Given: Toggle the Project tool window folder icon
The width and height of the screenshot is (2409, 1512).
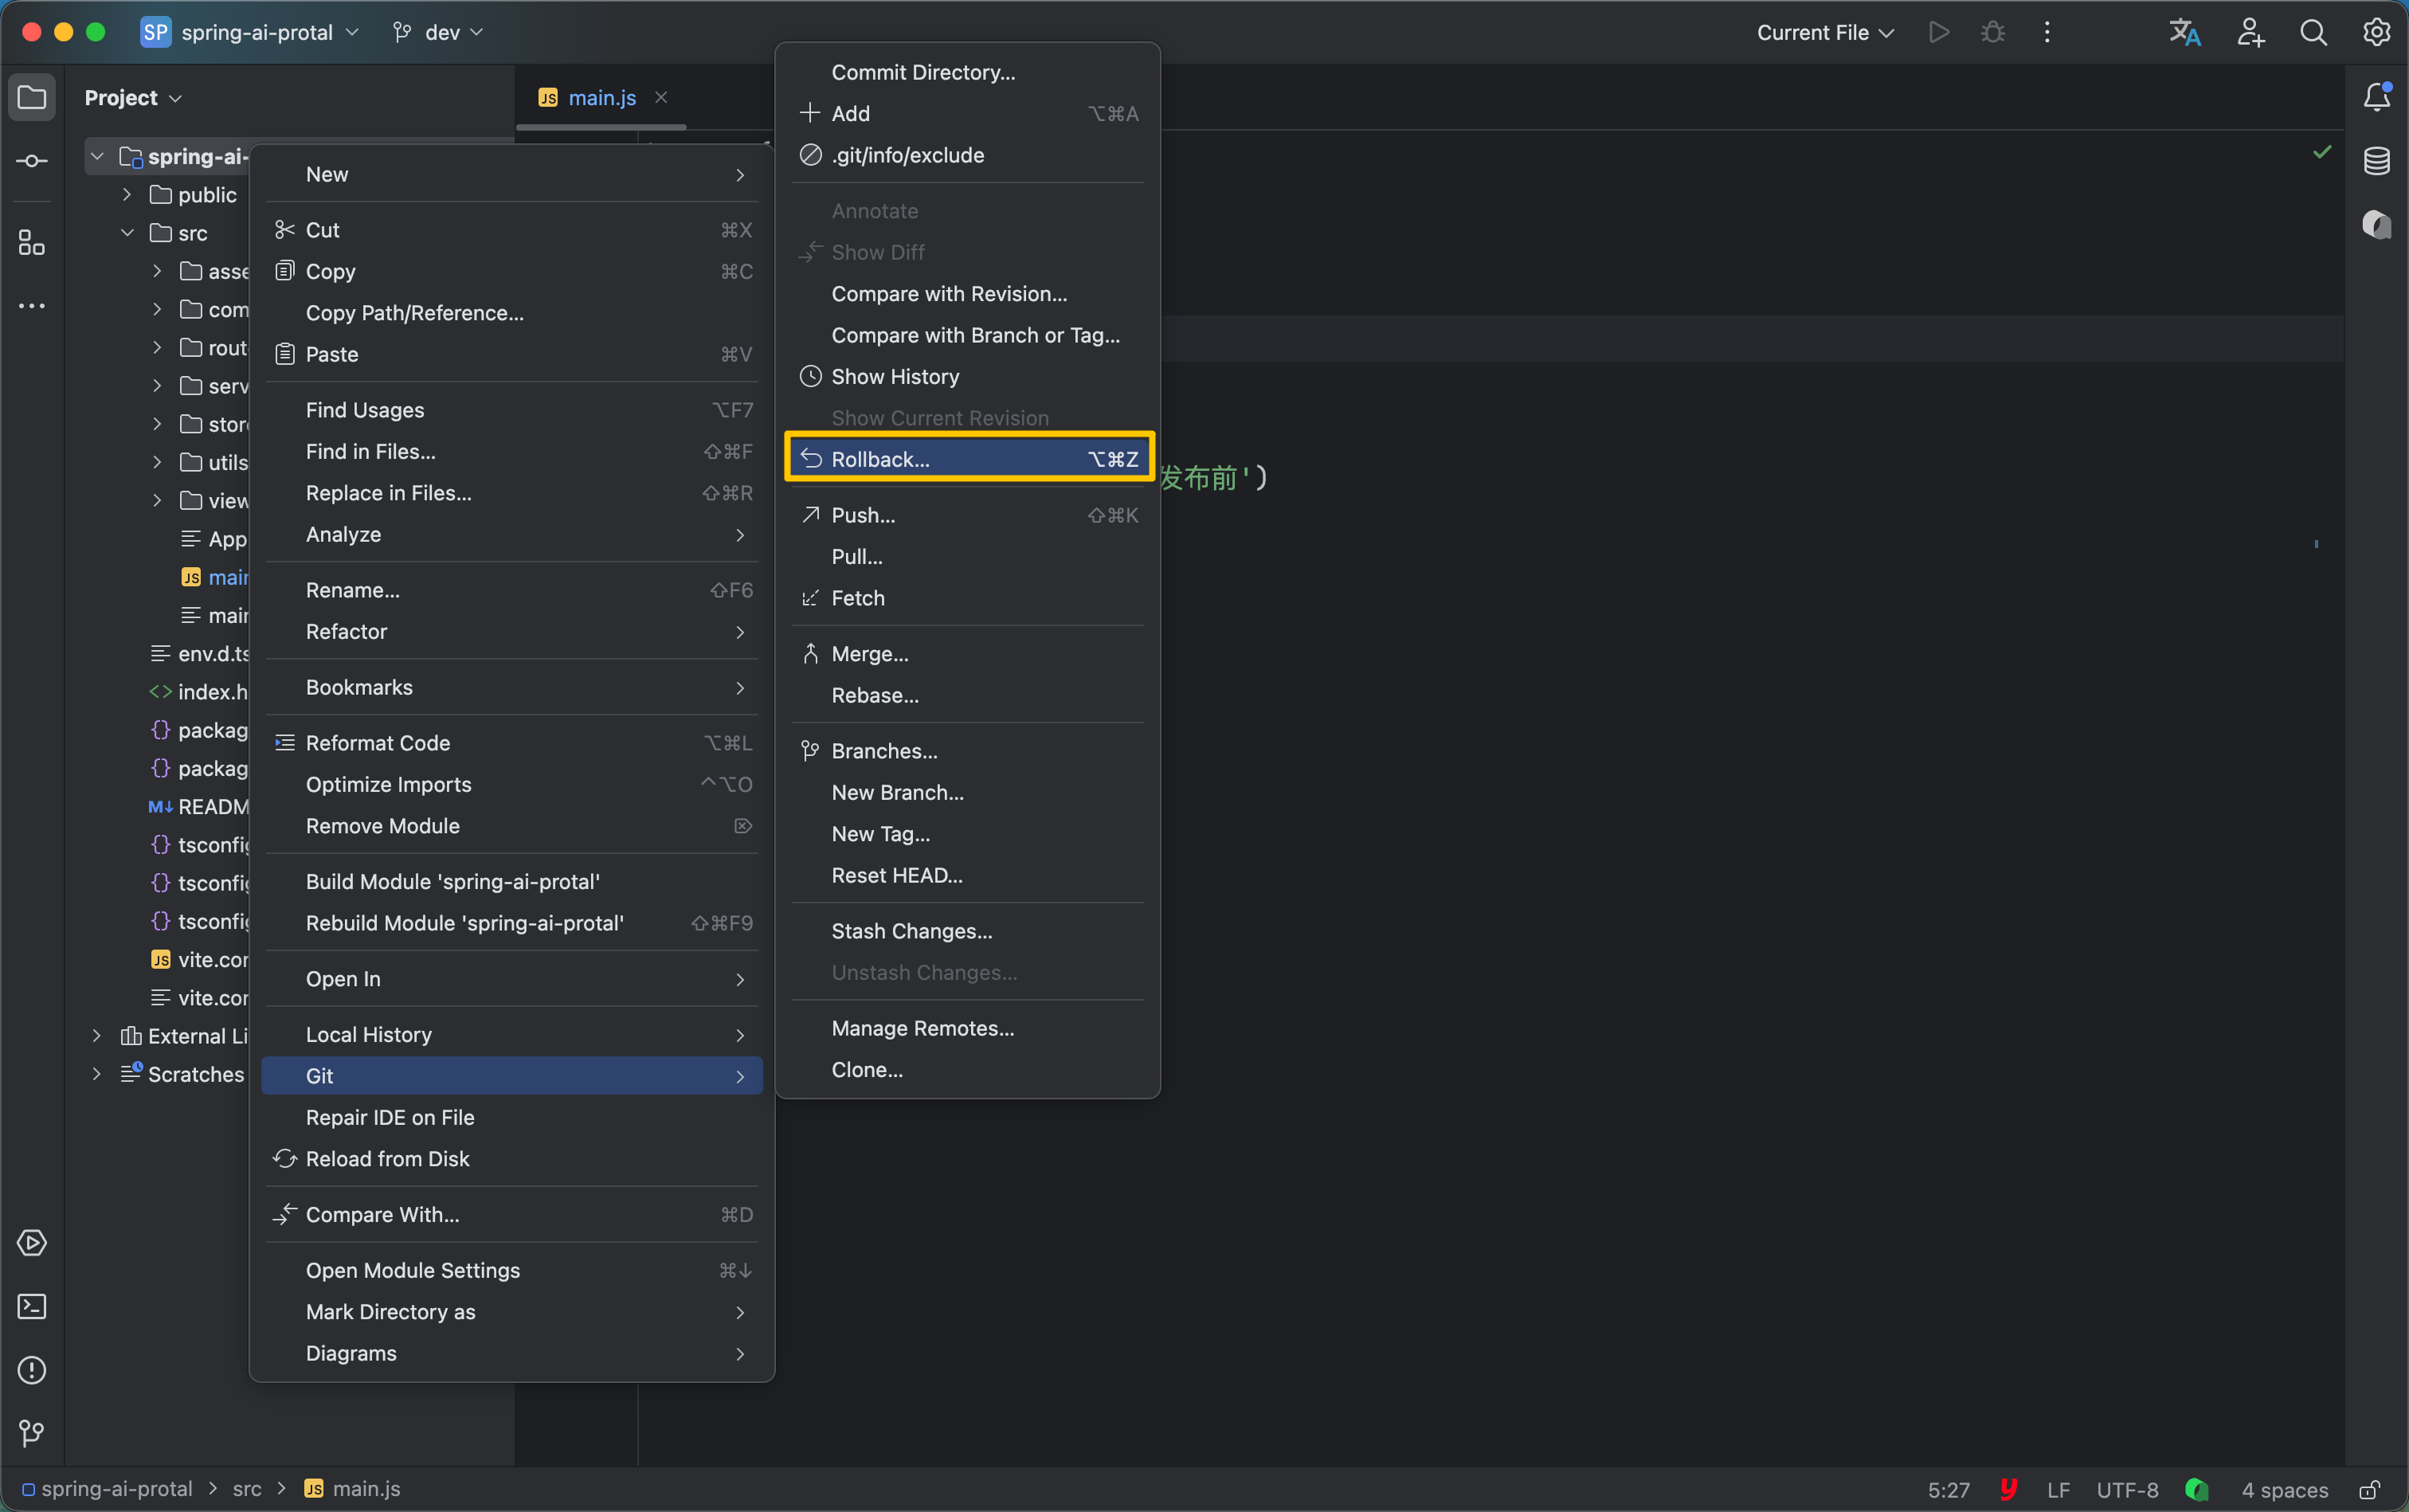Looking at the screenshot, I should [x=32, y=97].
